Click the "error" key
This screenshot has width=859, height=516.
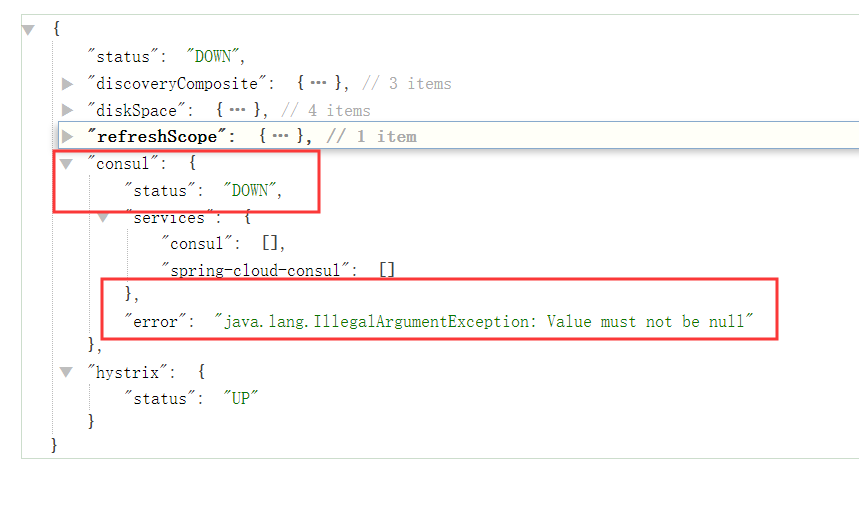[x=155, y=322]
